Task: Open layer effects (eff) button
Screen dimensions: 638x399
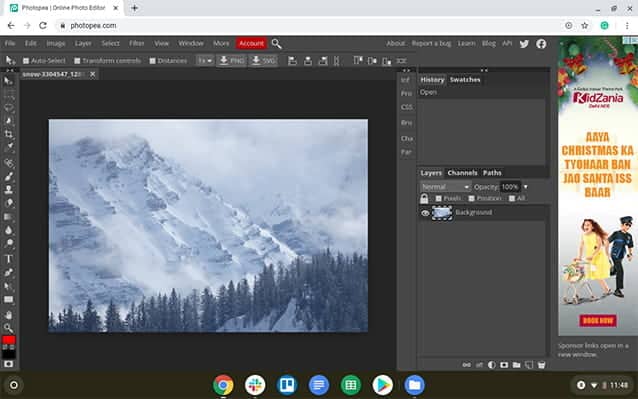Action: click(479, 365)
